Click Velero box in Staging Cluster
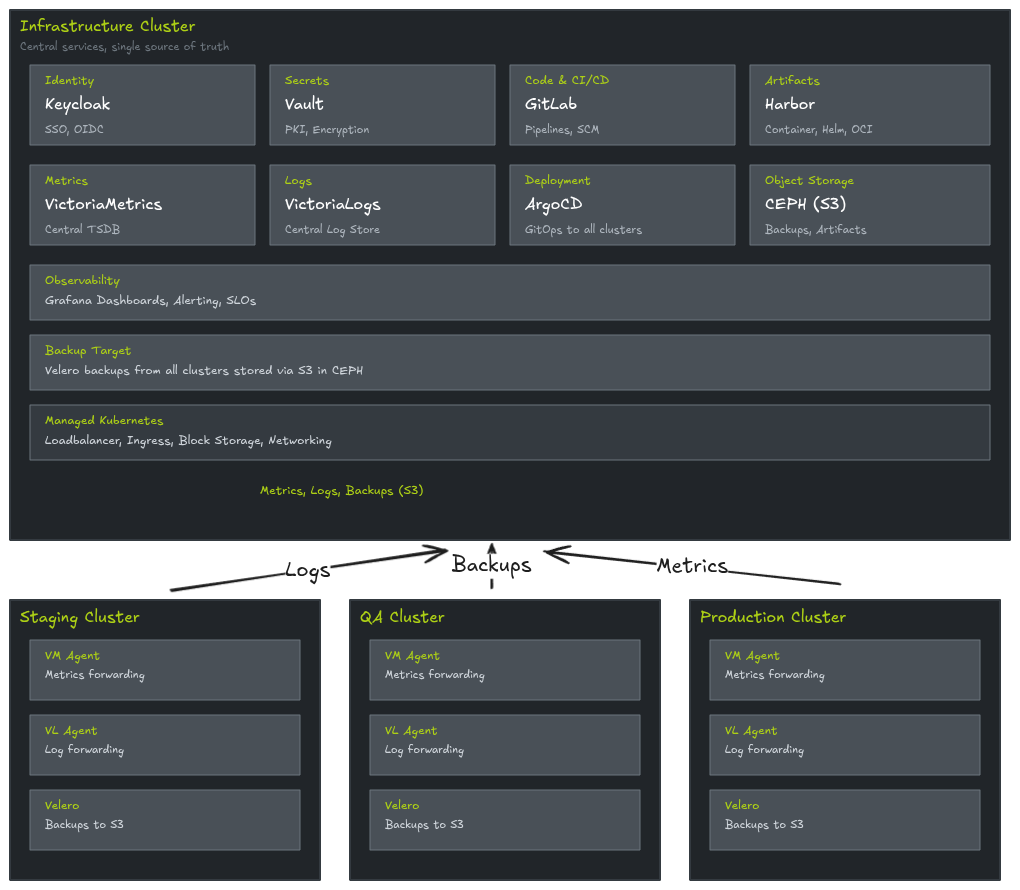1020x890 pixels. 165,819
